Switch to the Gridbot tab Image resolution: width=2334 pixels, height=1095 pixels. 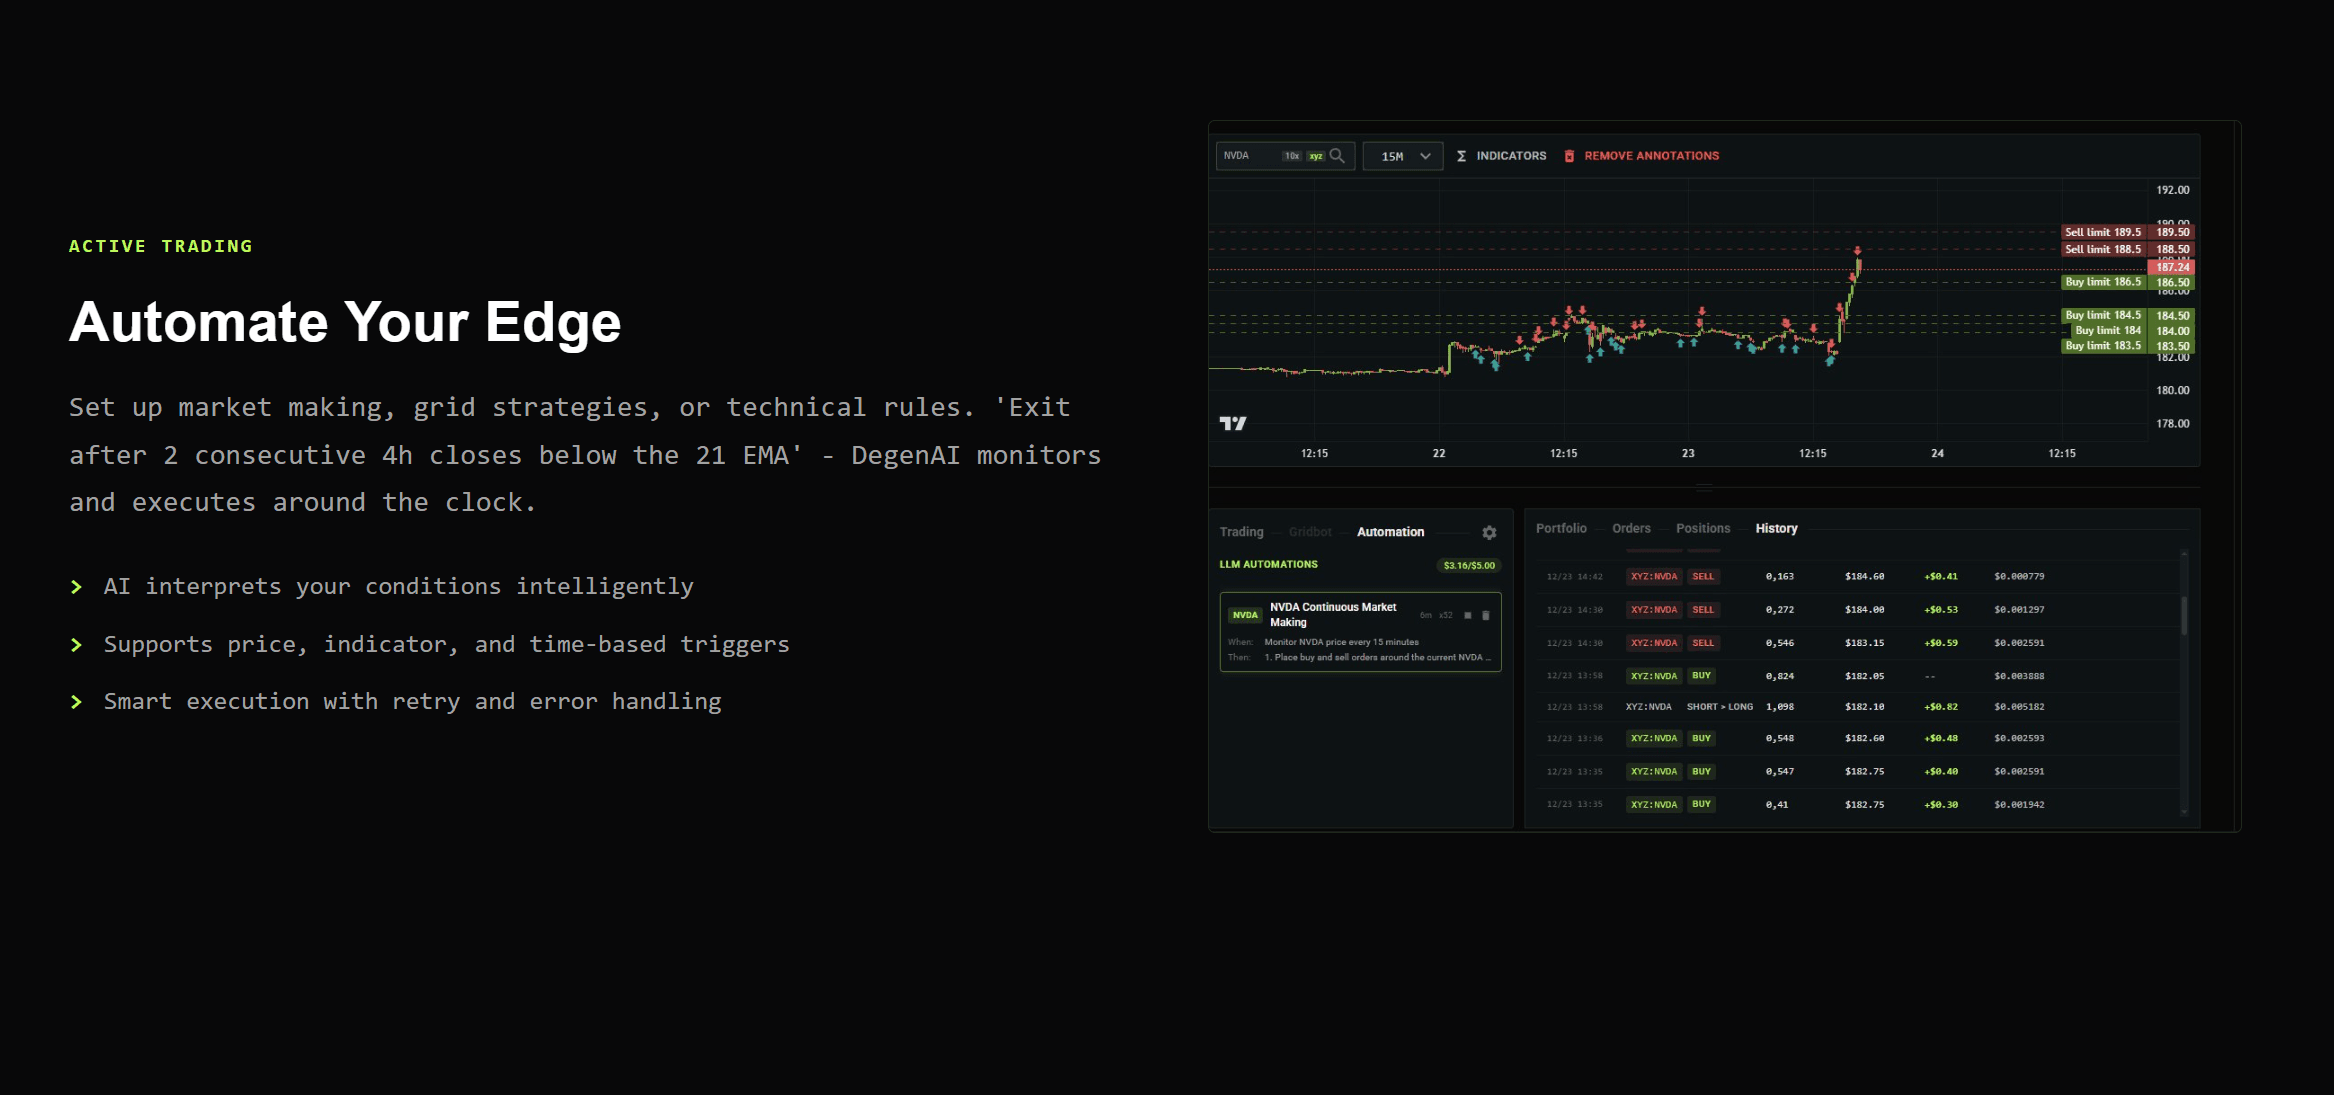1310,532
